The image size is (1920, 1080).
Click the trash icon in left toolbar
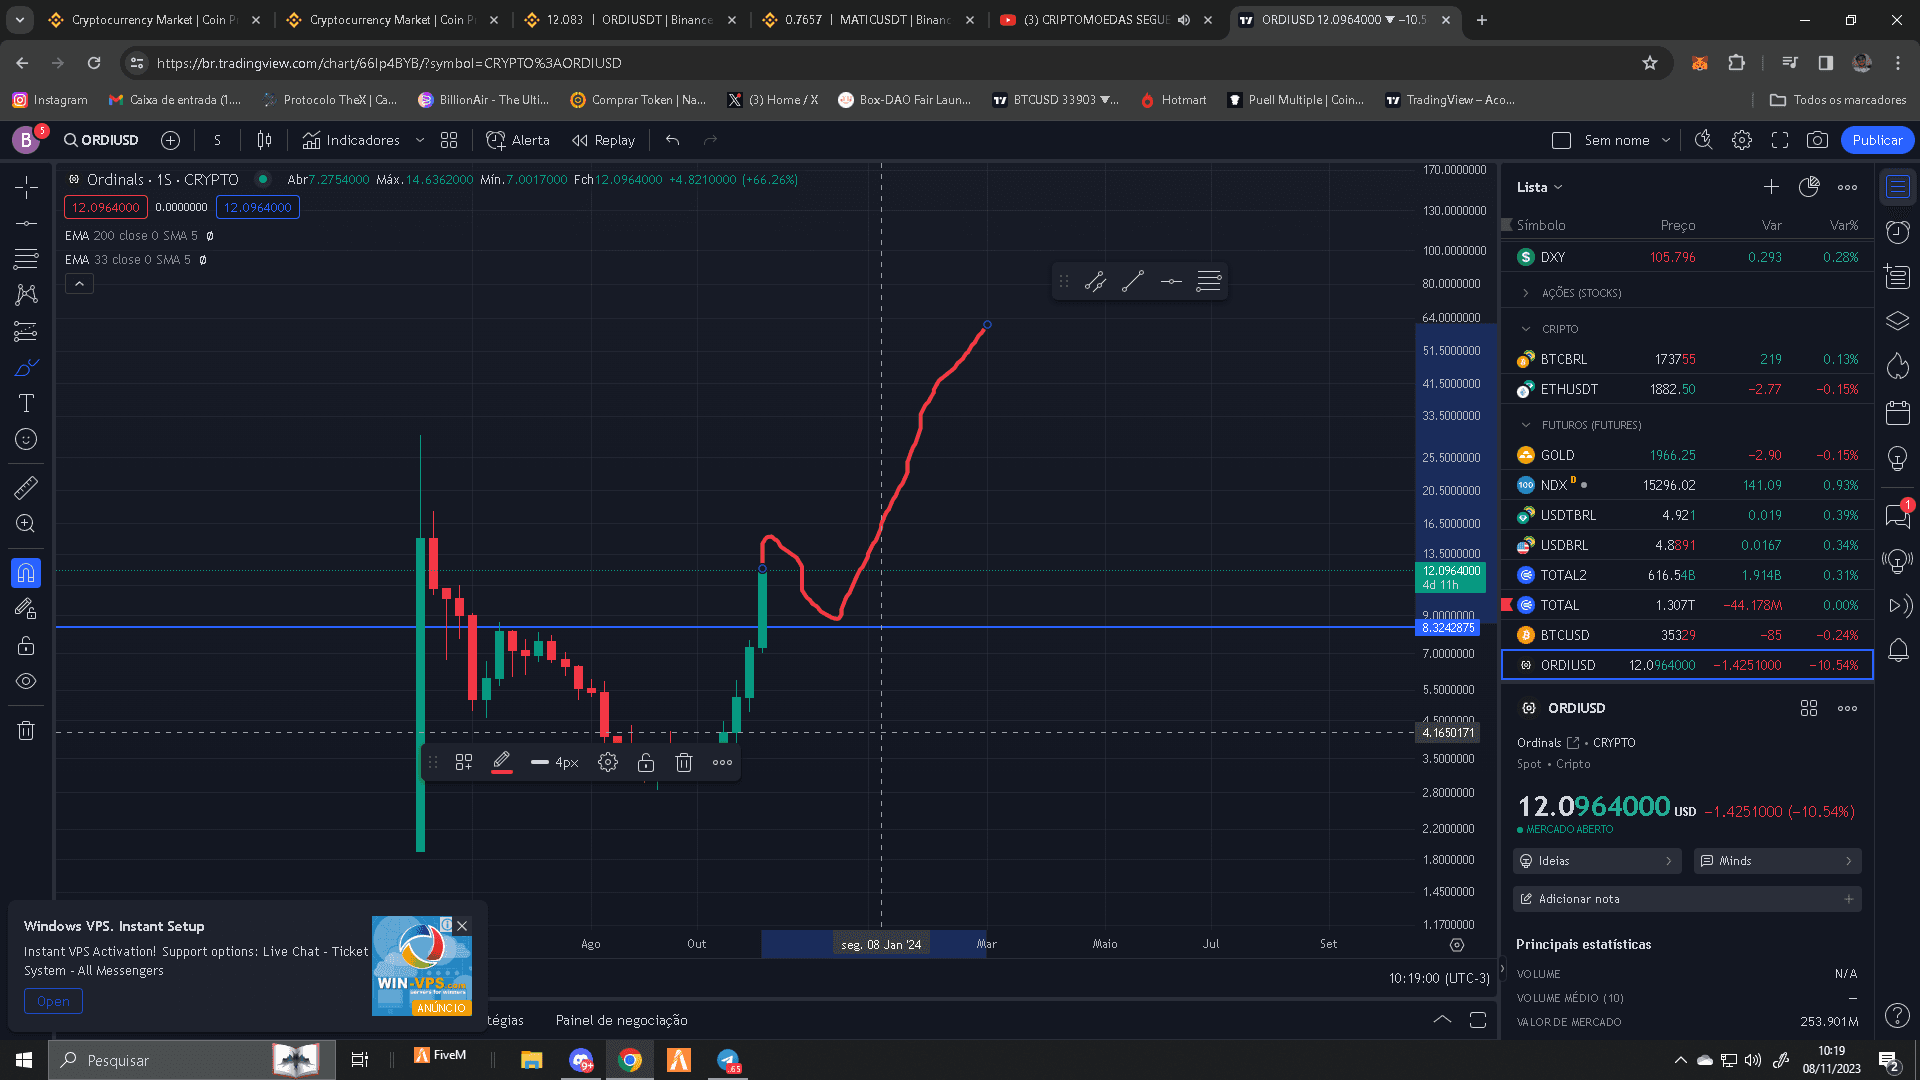tap(26, 730)
